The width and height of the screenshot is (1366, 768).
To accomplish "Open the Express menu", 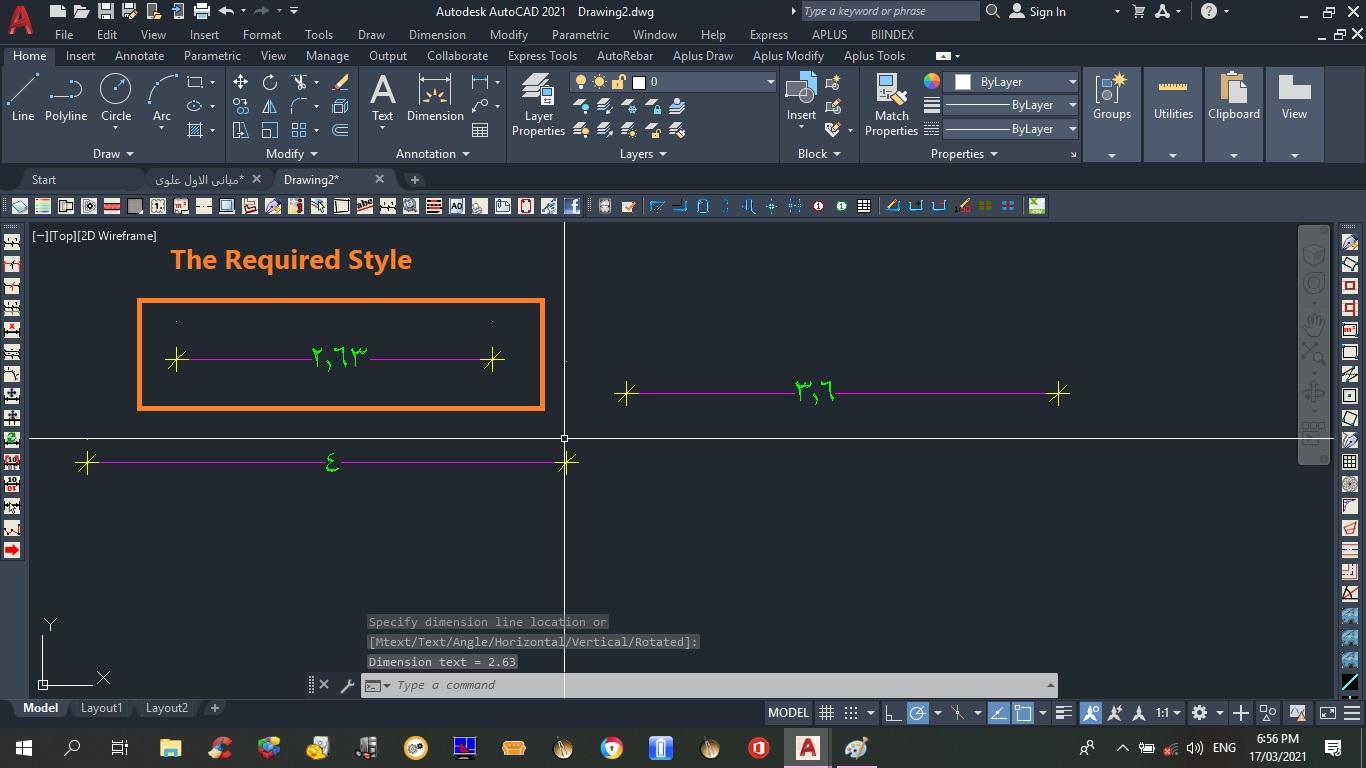I will pos(769,34).
